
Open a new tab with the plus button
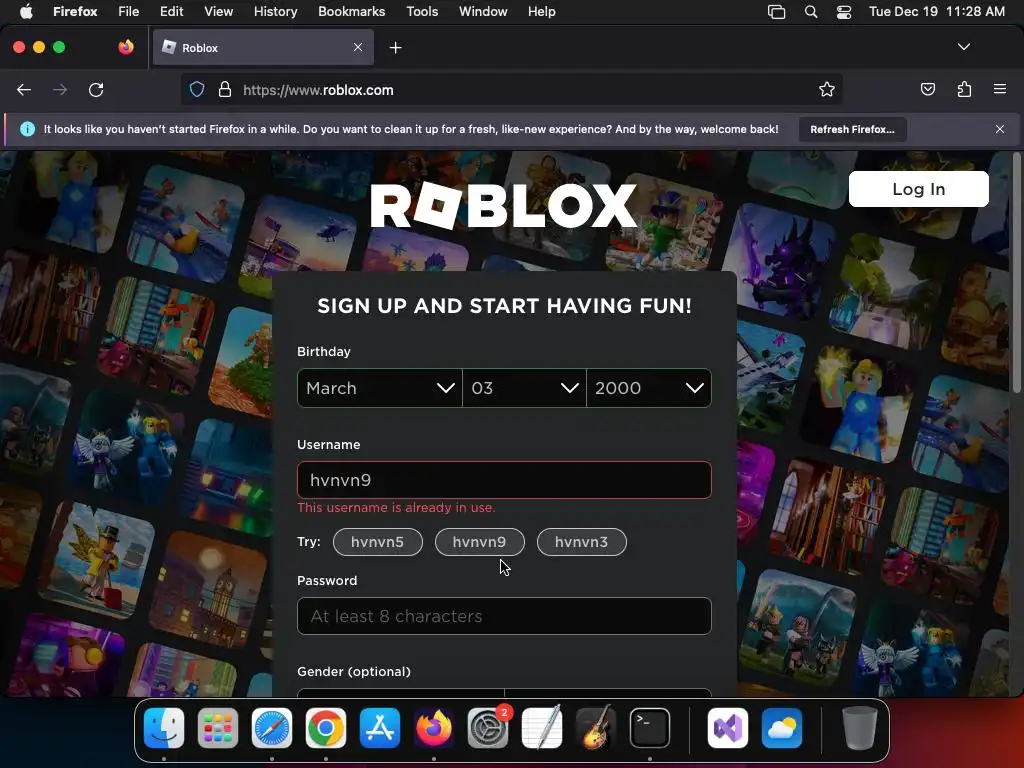click(x=395, y=48)
